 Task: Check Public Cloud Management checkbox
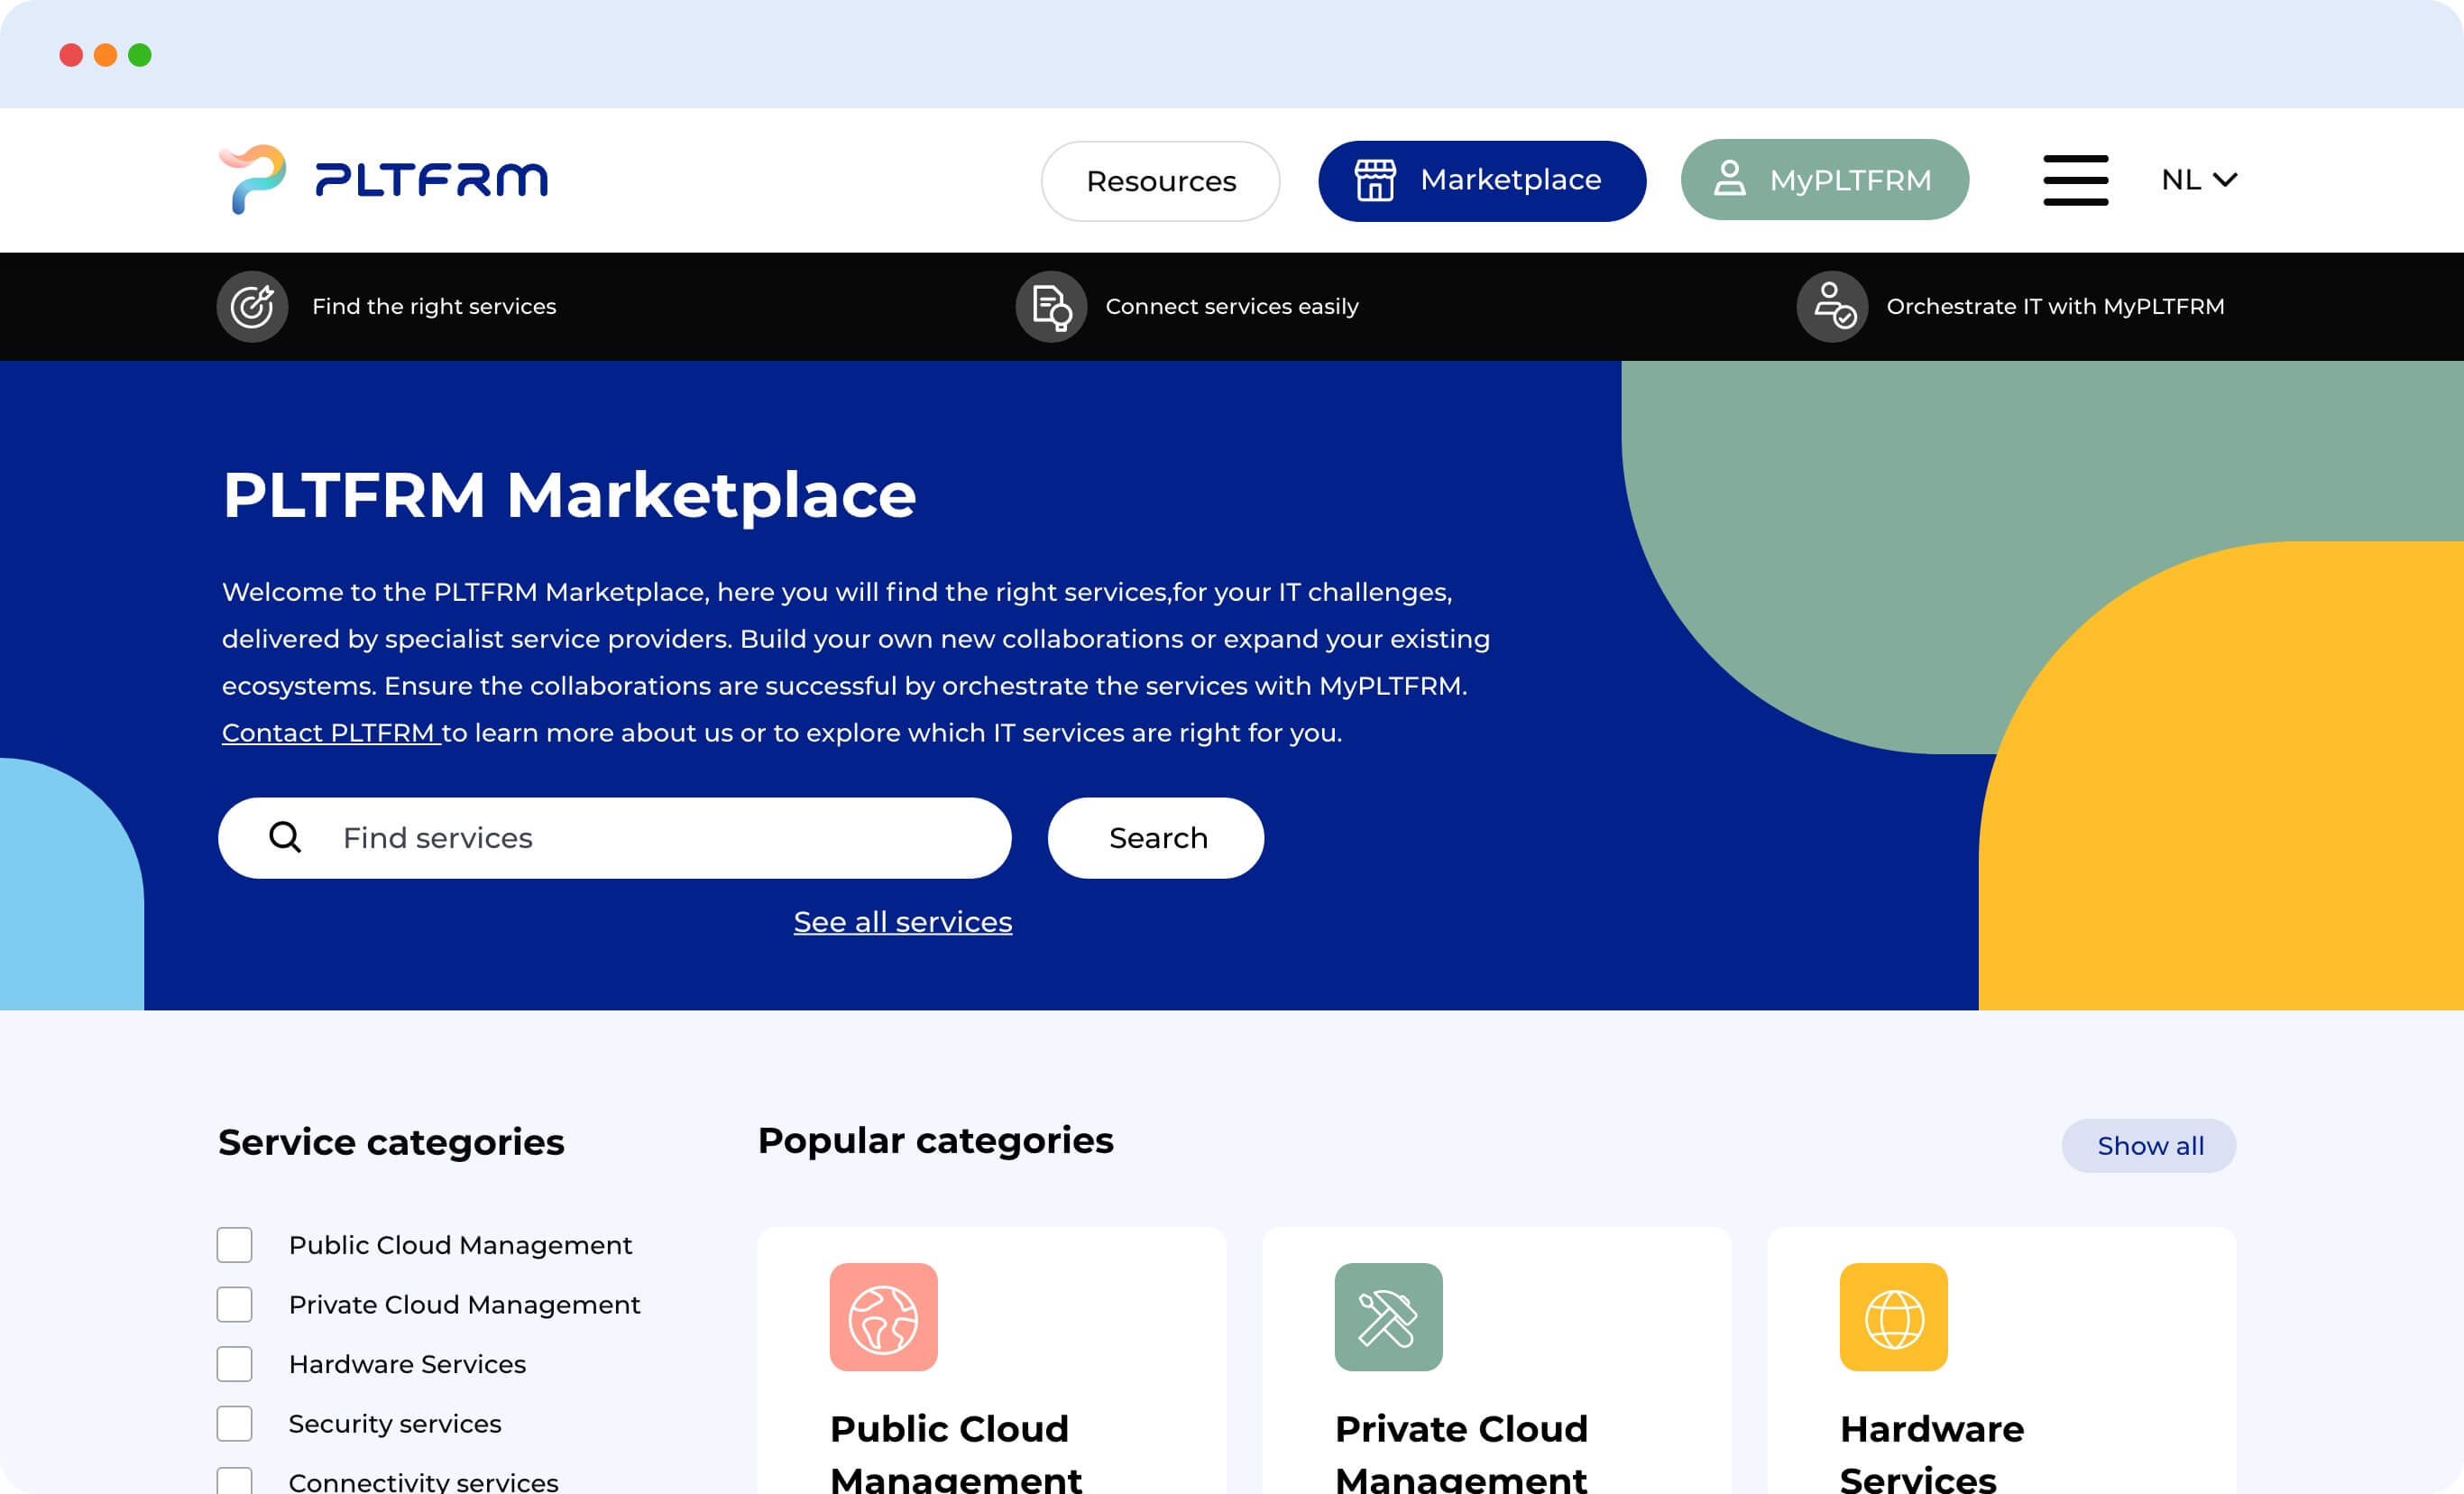click(x=234, y=1245)
